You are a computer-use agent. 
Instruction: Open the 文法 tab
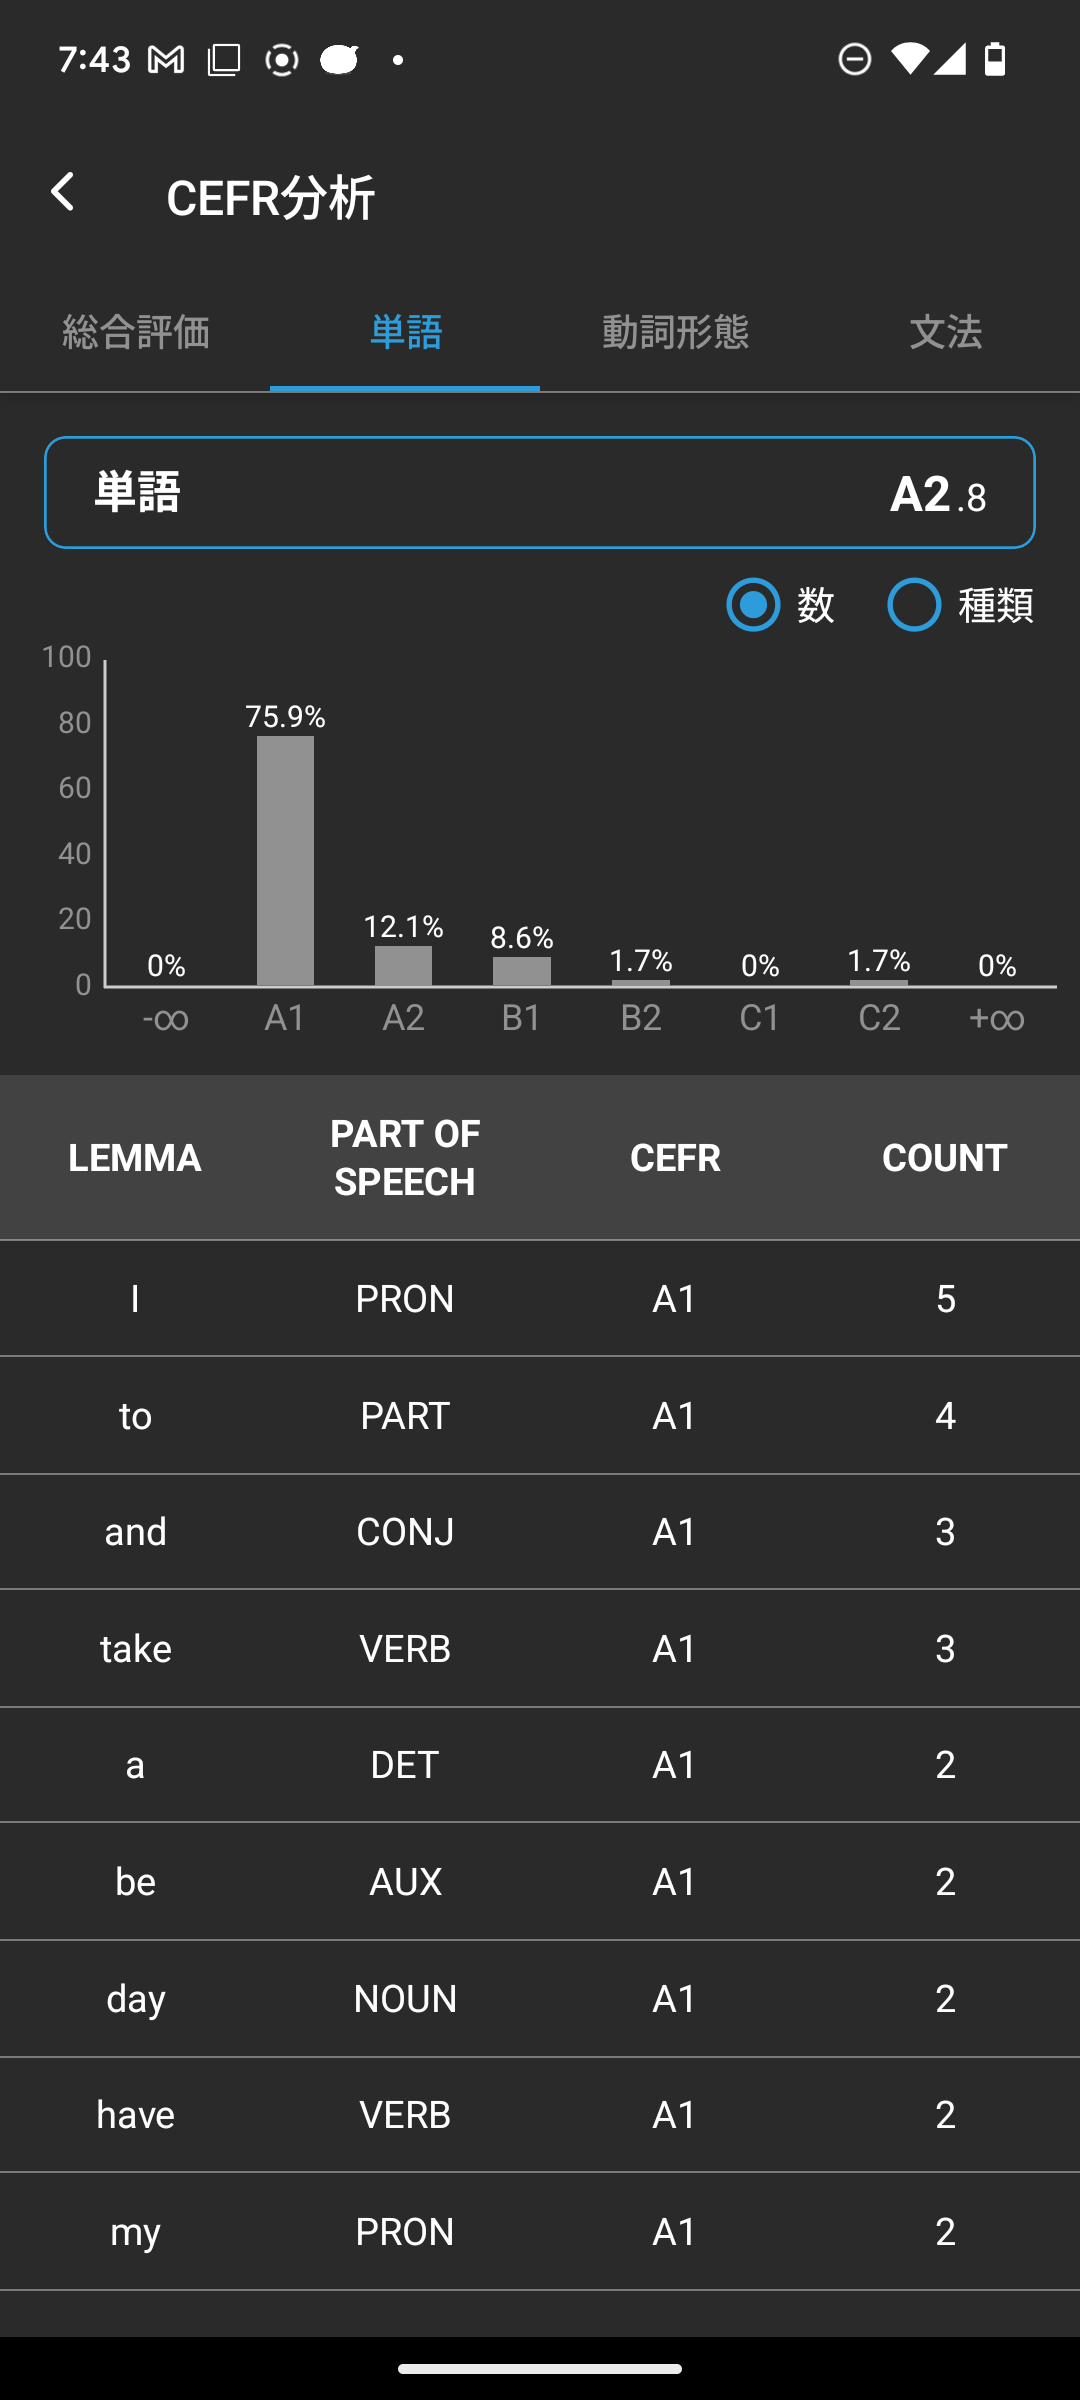[x=945, y=332]
